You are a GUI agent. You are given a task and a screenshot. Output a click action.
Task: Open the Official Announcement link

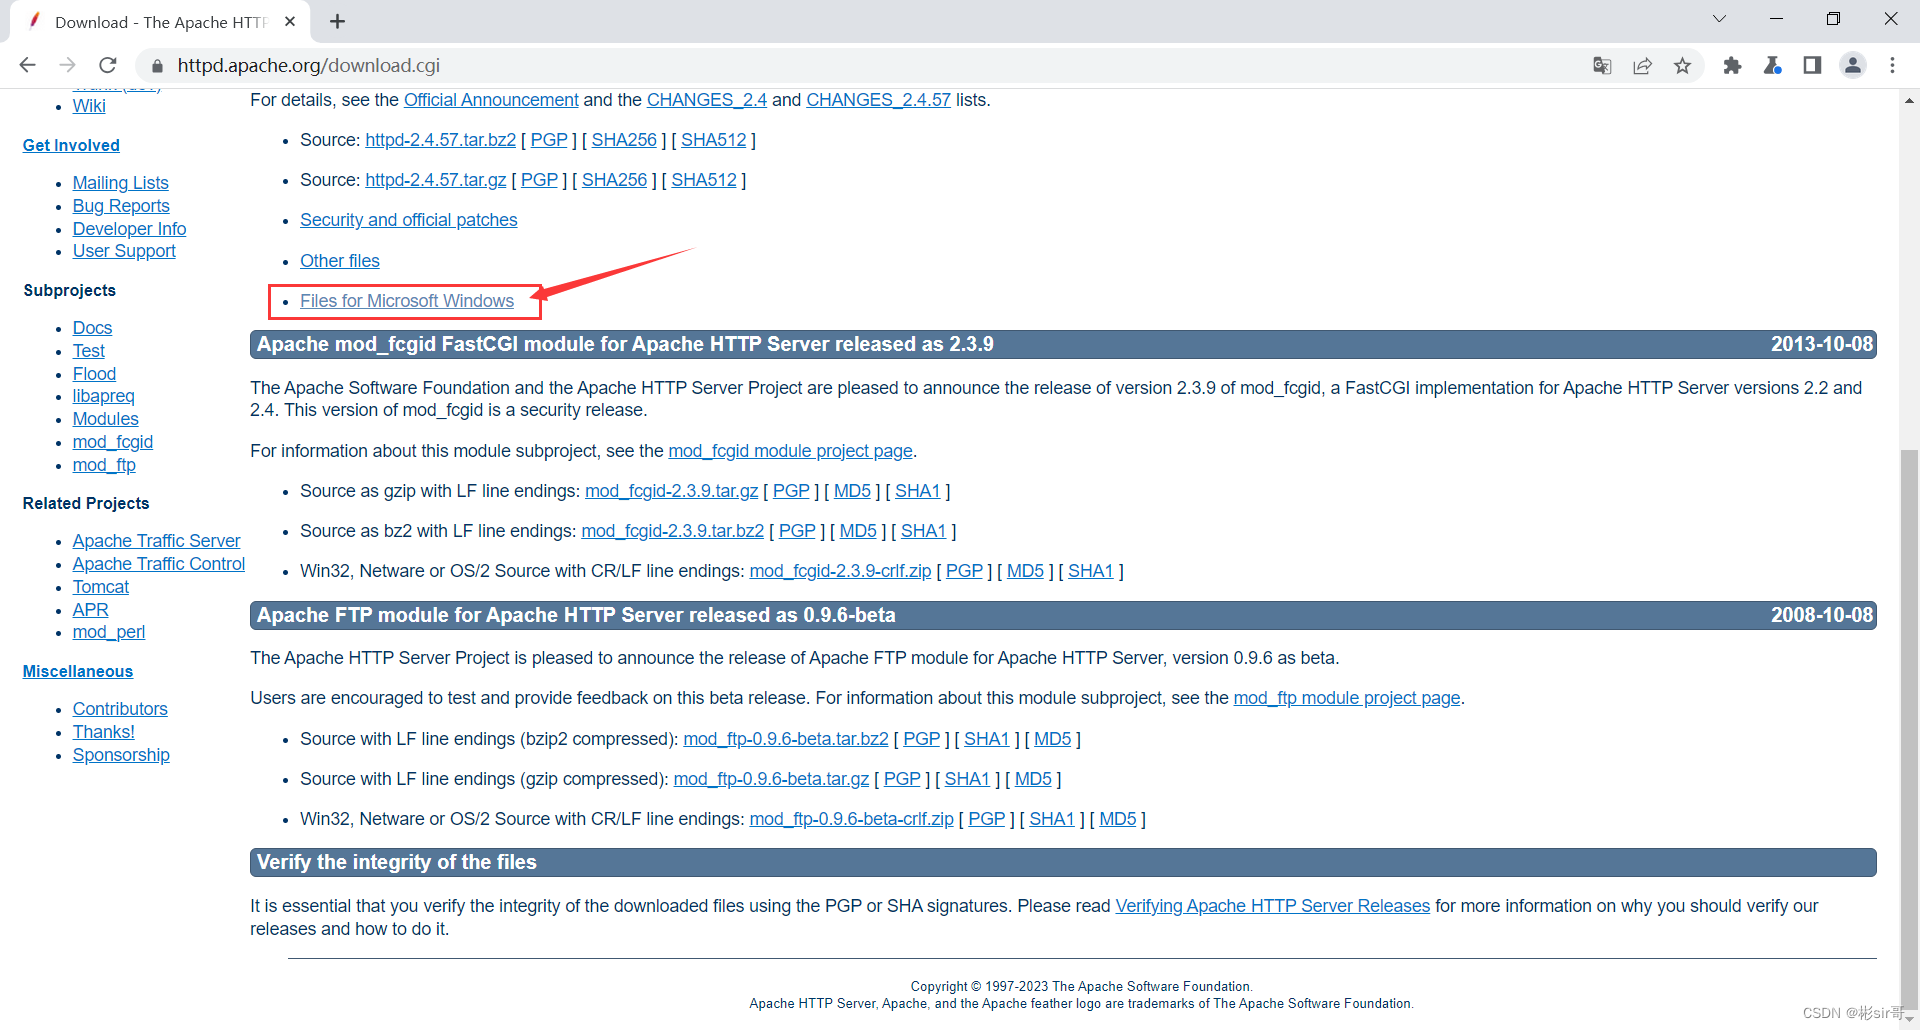coord(491,100)
